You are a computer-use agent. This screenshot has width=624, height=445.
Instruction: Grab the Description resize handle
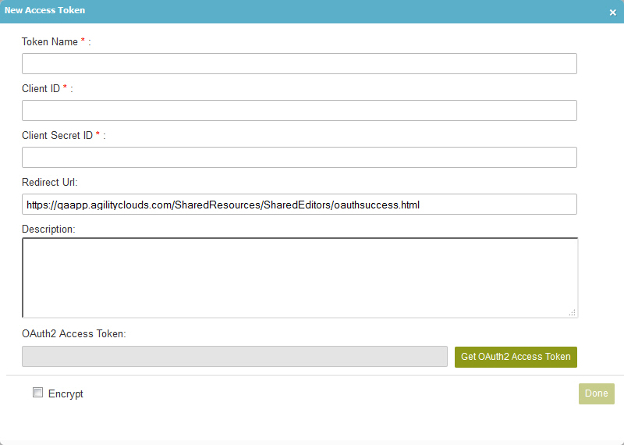click(572, 312)
